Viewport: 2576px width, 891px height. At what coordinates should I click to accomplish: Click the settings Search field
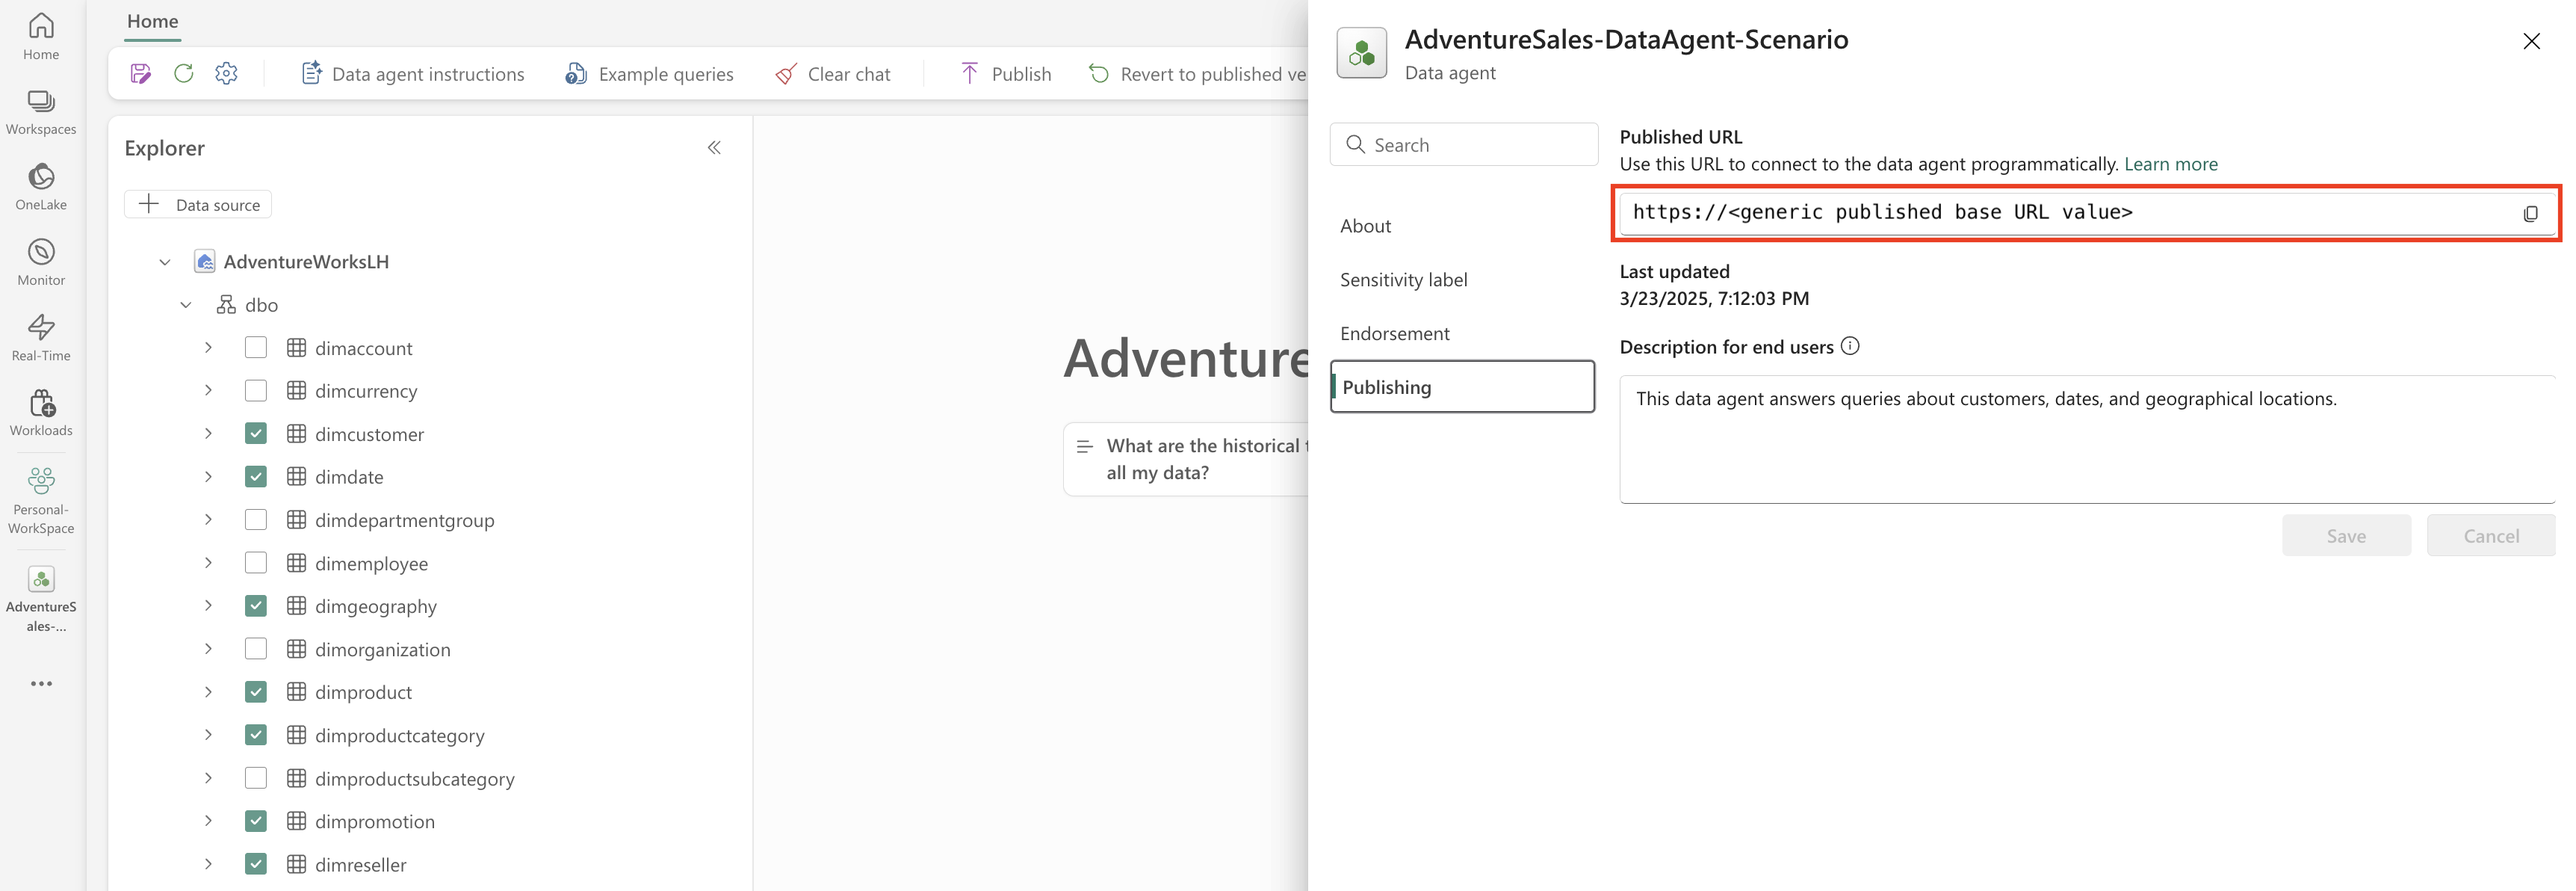[1464, 145]
